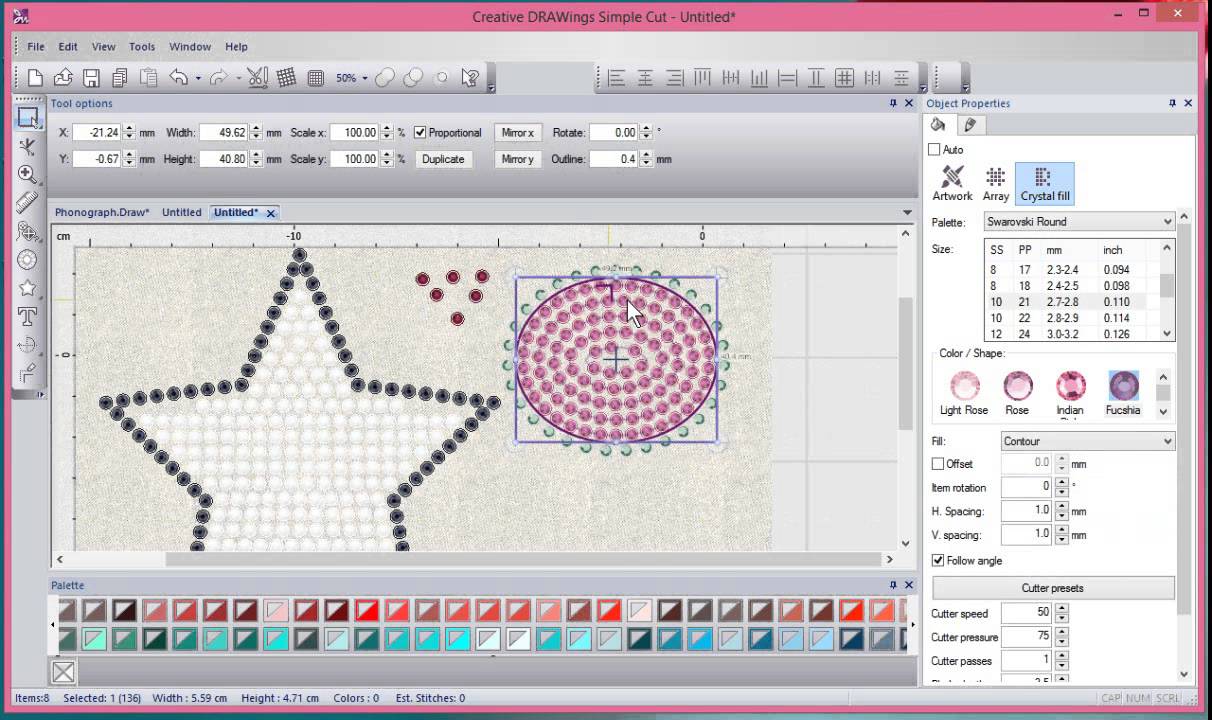This screenshot has height=720, width=1212.
Task: Select the SS 10 PP 21 size row
Action: point(1073,302)
